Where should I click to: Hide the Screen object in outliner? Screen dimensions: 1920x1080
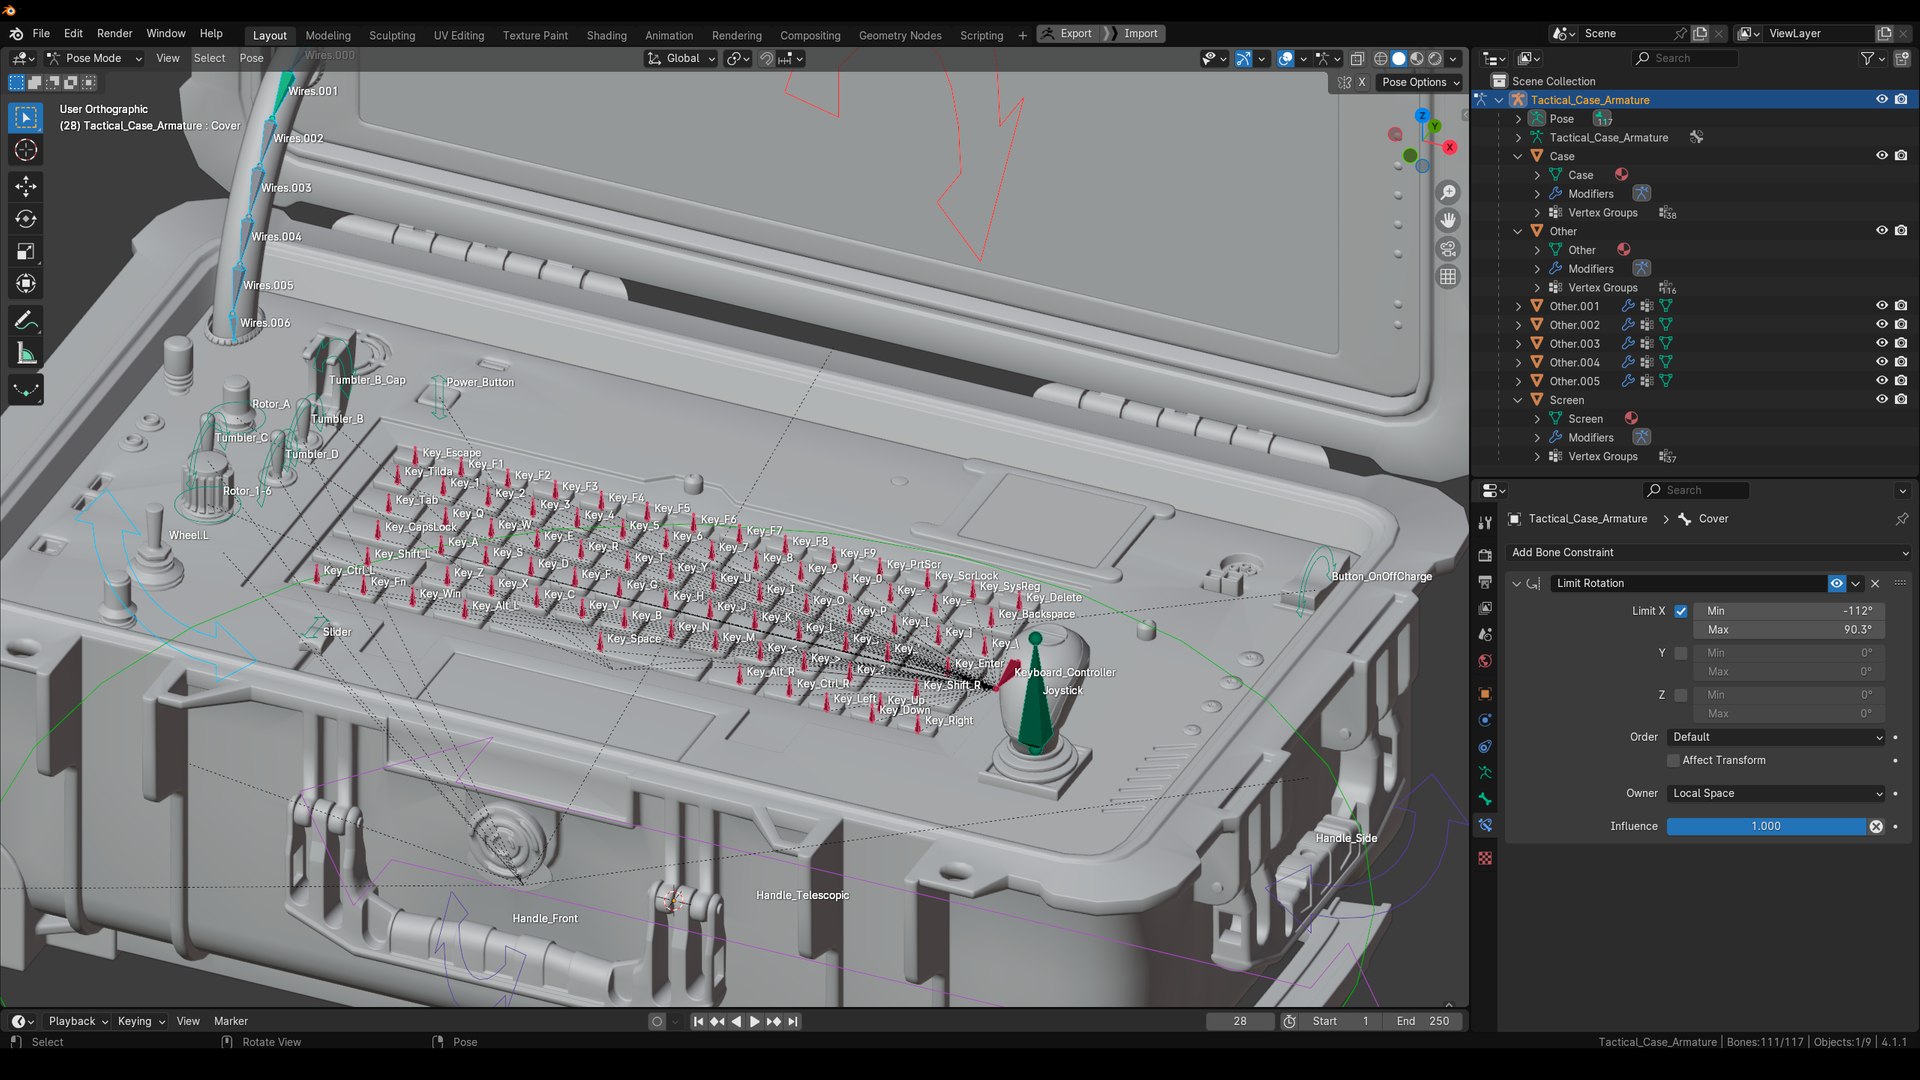click(1881, 400)
